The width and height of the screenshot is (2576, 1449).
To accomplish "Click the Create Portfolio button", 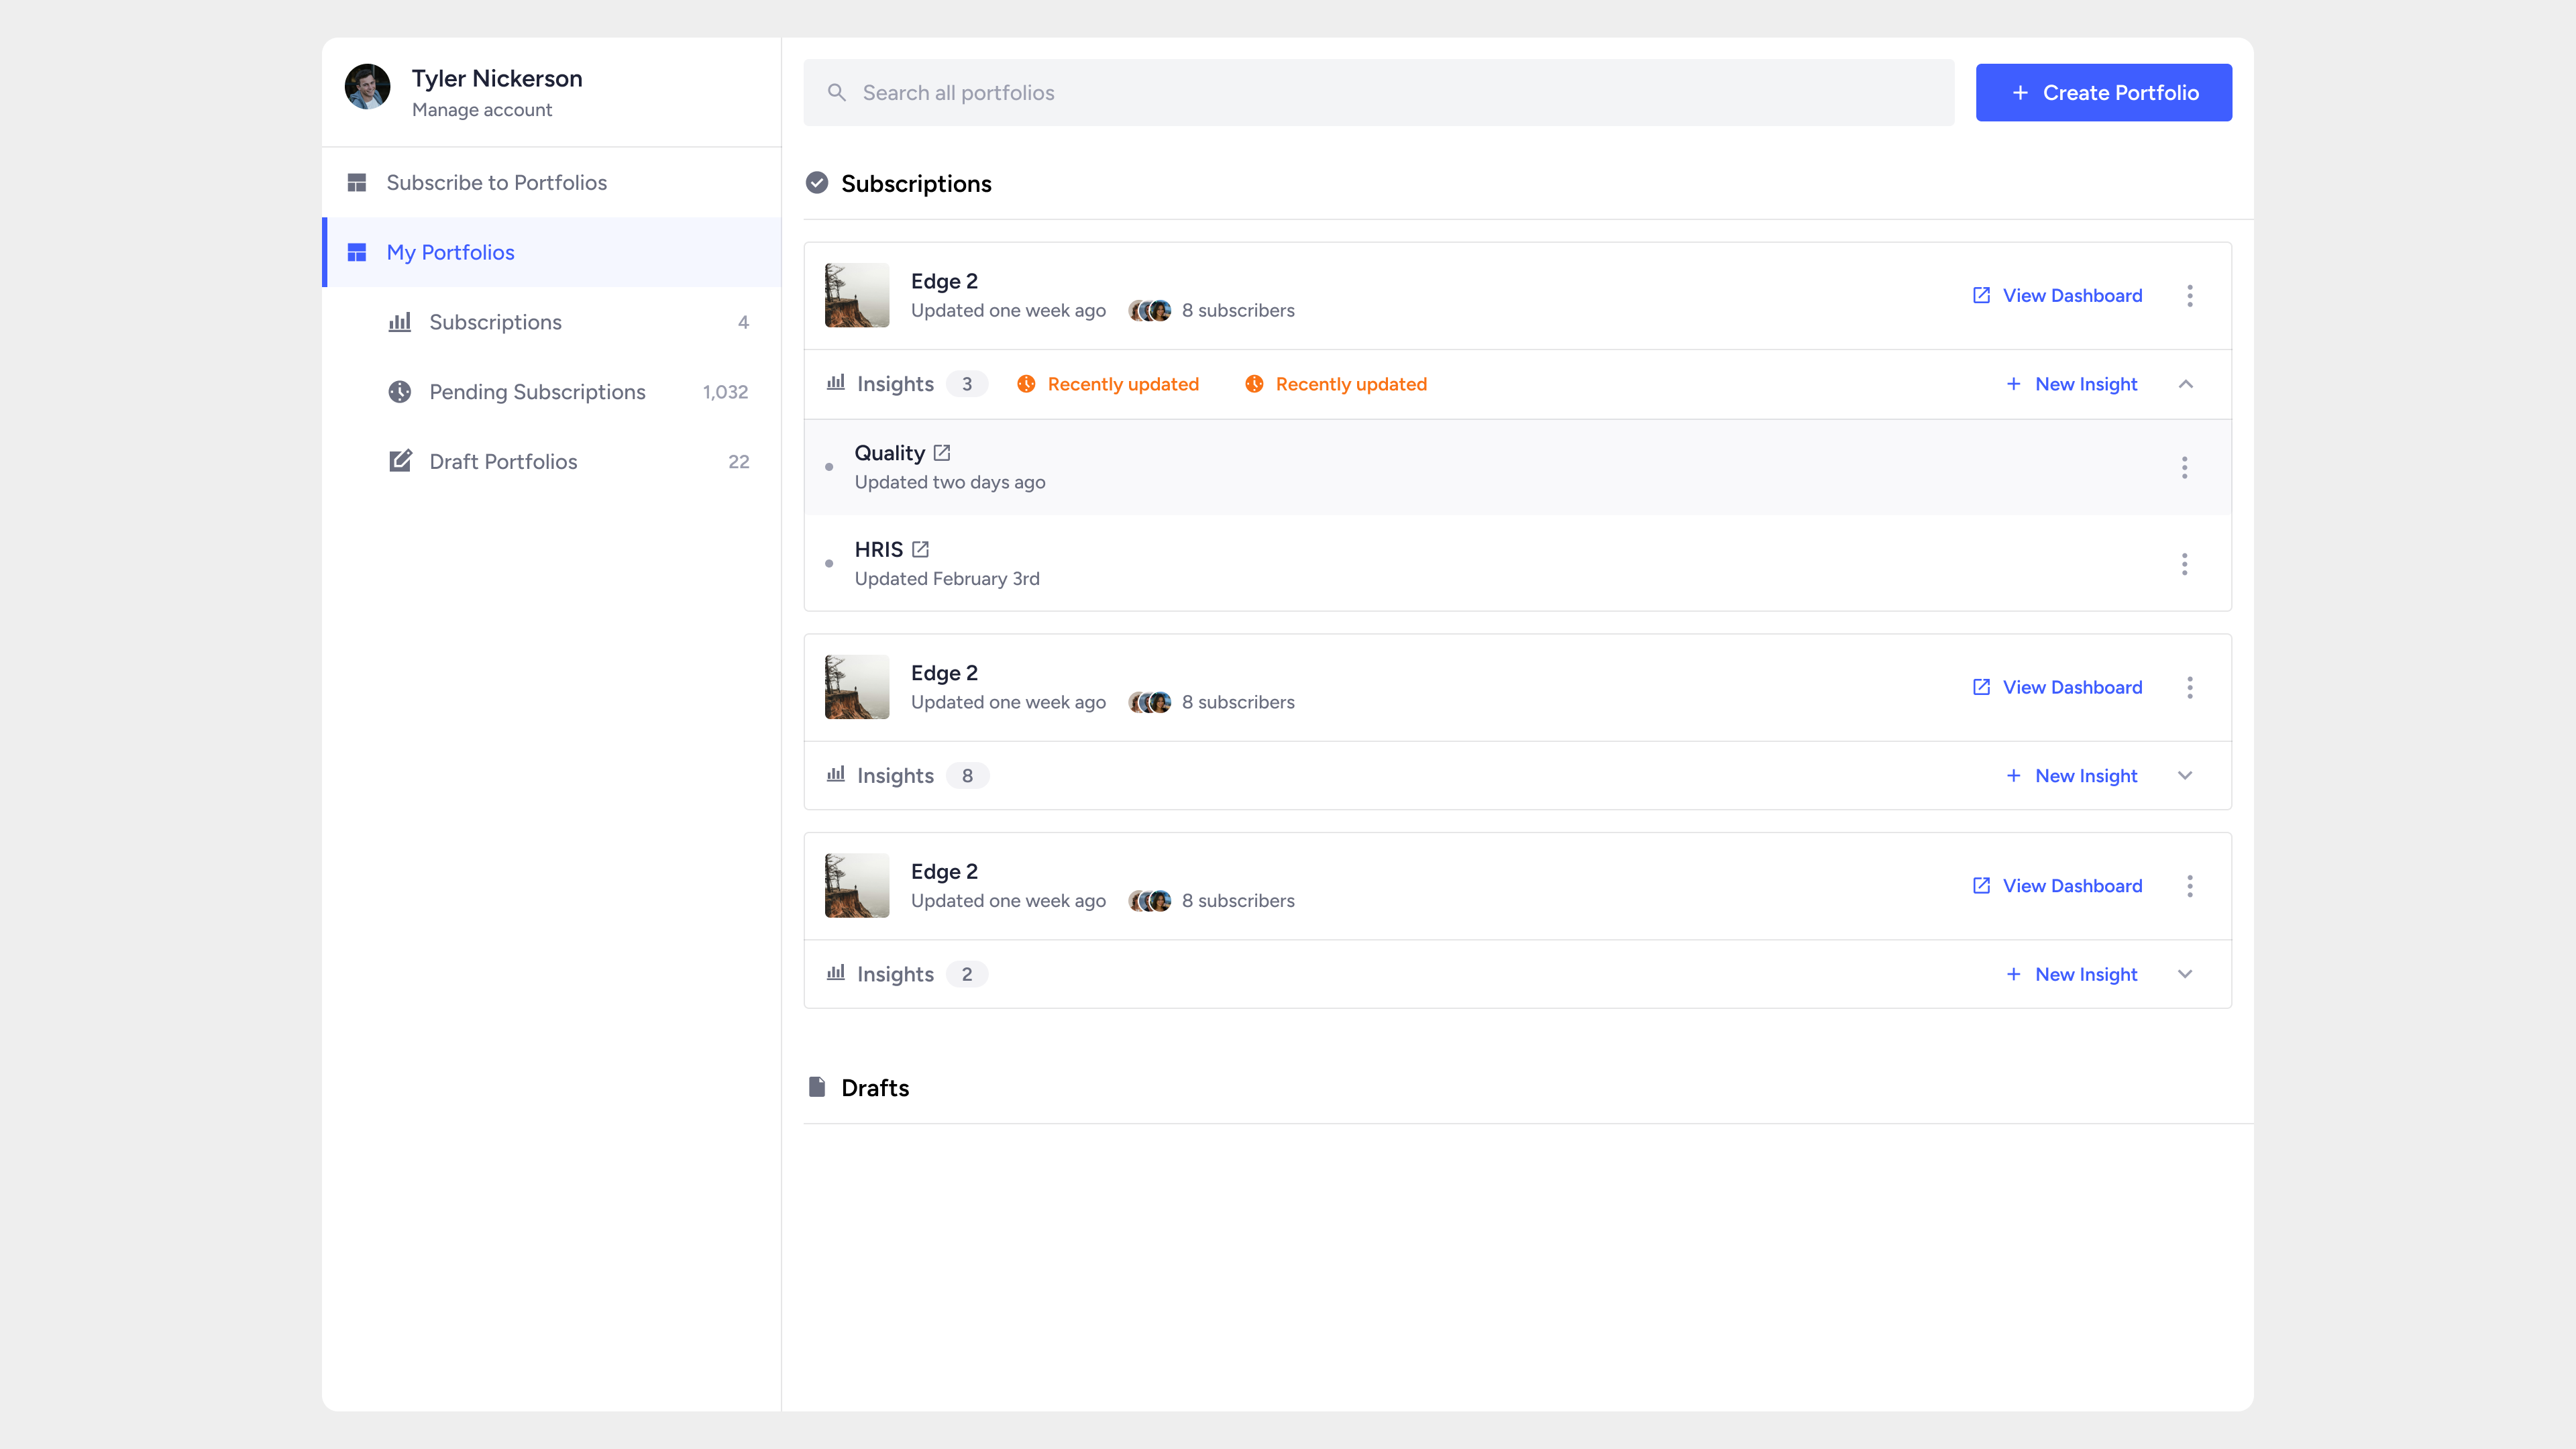I will (2104, 93).
